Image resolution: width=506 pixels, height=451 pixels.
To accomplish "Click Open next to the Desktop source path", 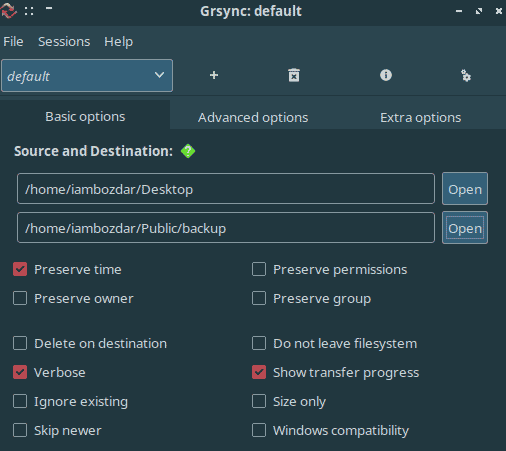I will click(x=465, y=189).
